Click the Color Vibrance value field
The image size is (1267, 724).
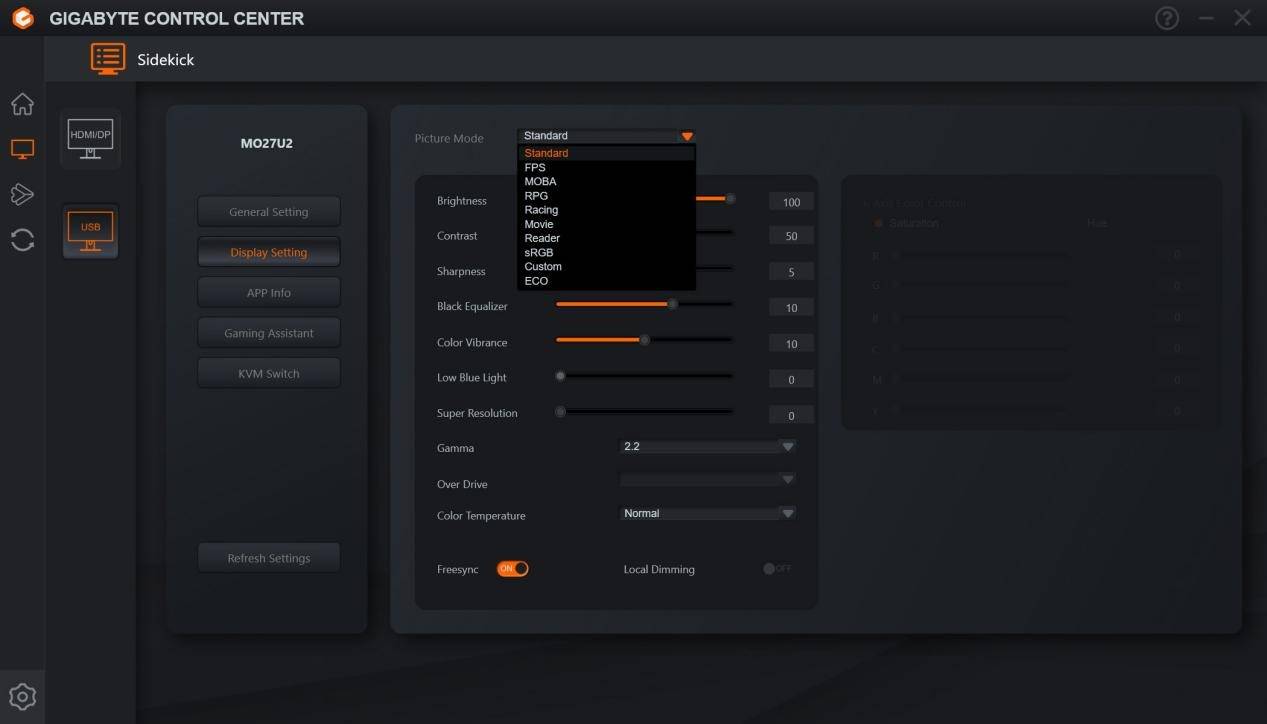coord(791,344)
